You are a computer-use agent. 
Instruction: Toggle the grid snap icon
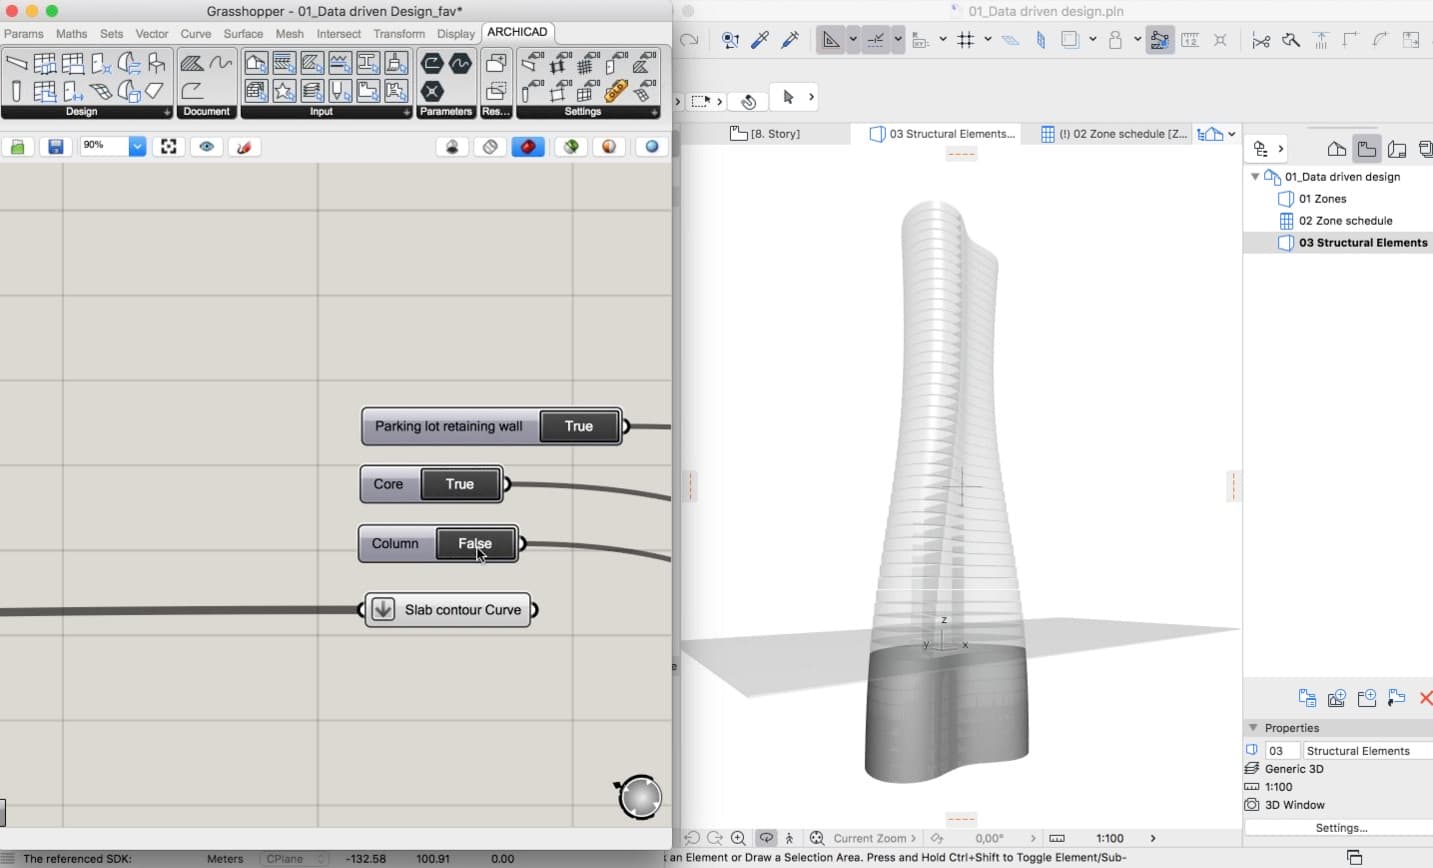pyautogui.click(x=966, y=40)
